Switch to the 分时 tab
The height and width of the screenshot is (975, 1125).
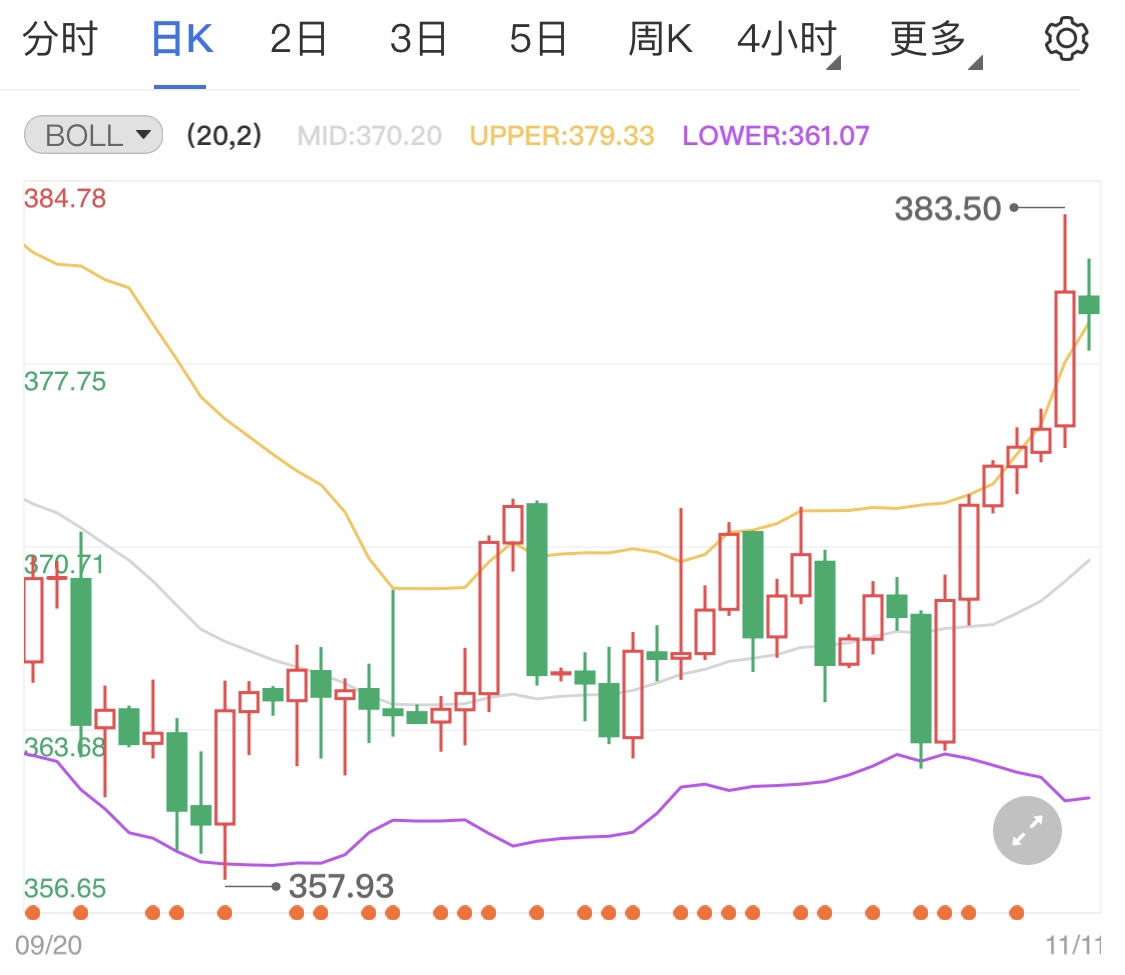click(x=60, y=39)
